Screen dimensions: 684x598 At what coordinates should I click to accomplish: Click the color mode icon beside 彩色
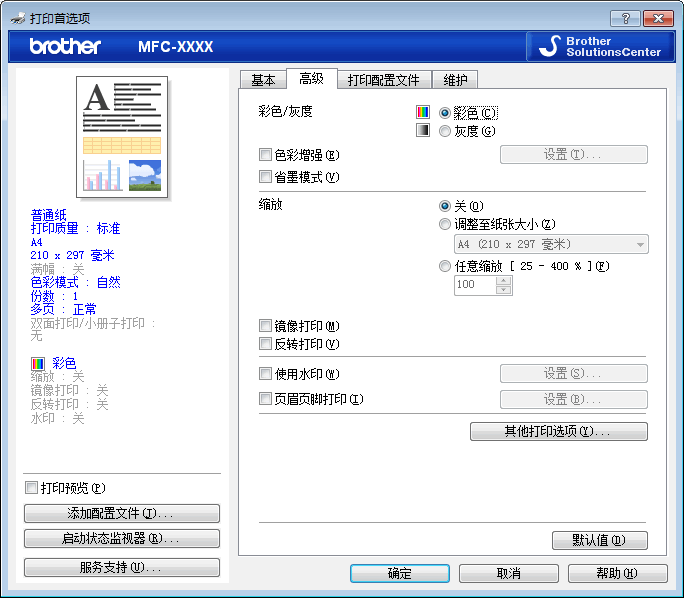pyautogui.click(x=423, y=113)
